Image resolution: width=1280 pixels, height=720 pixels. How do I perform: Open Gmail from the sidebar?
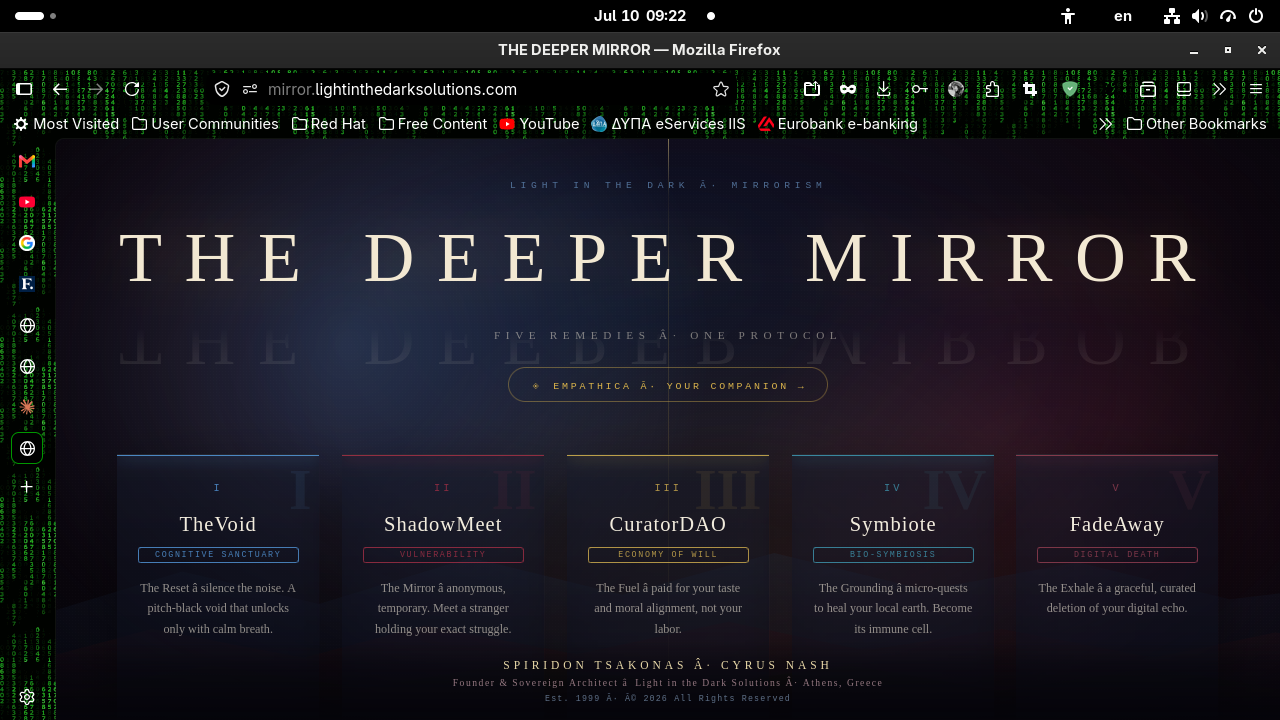(27, 161)
